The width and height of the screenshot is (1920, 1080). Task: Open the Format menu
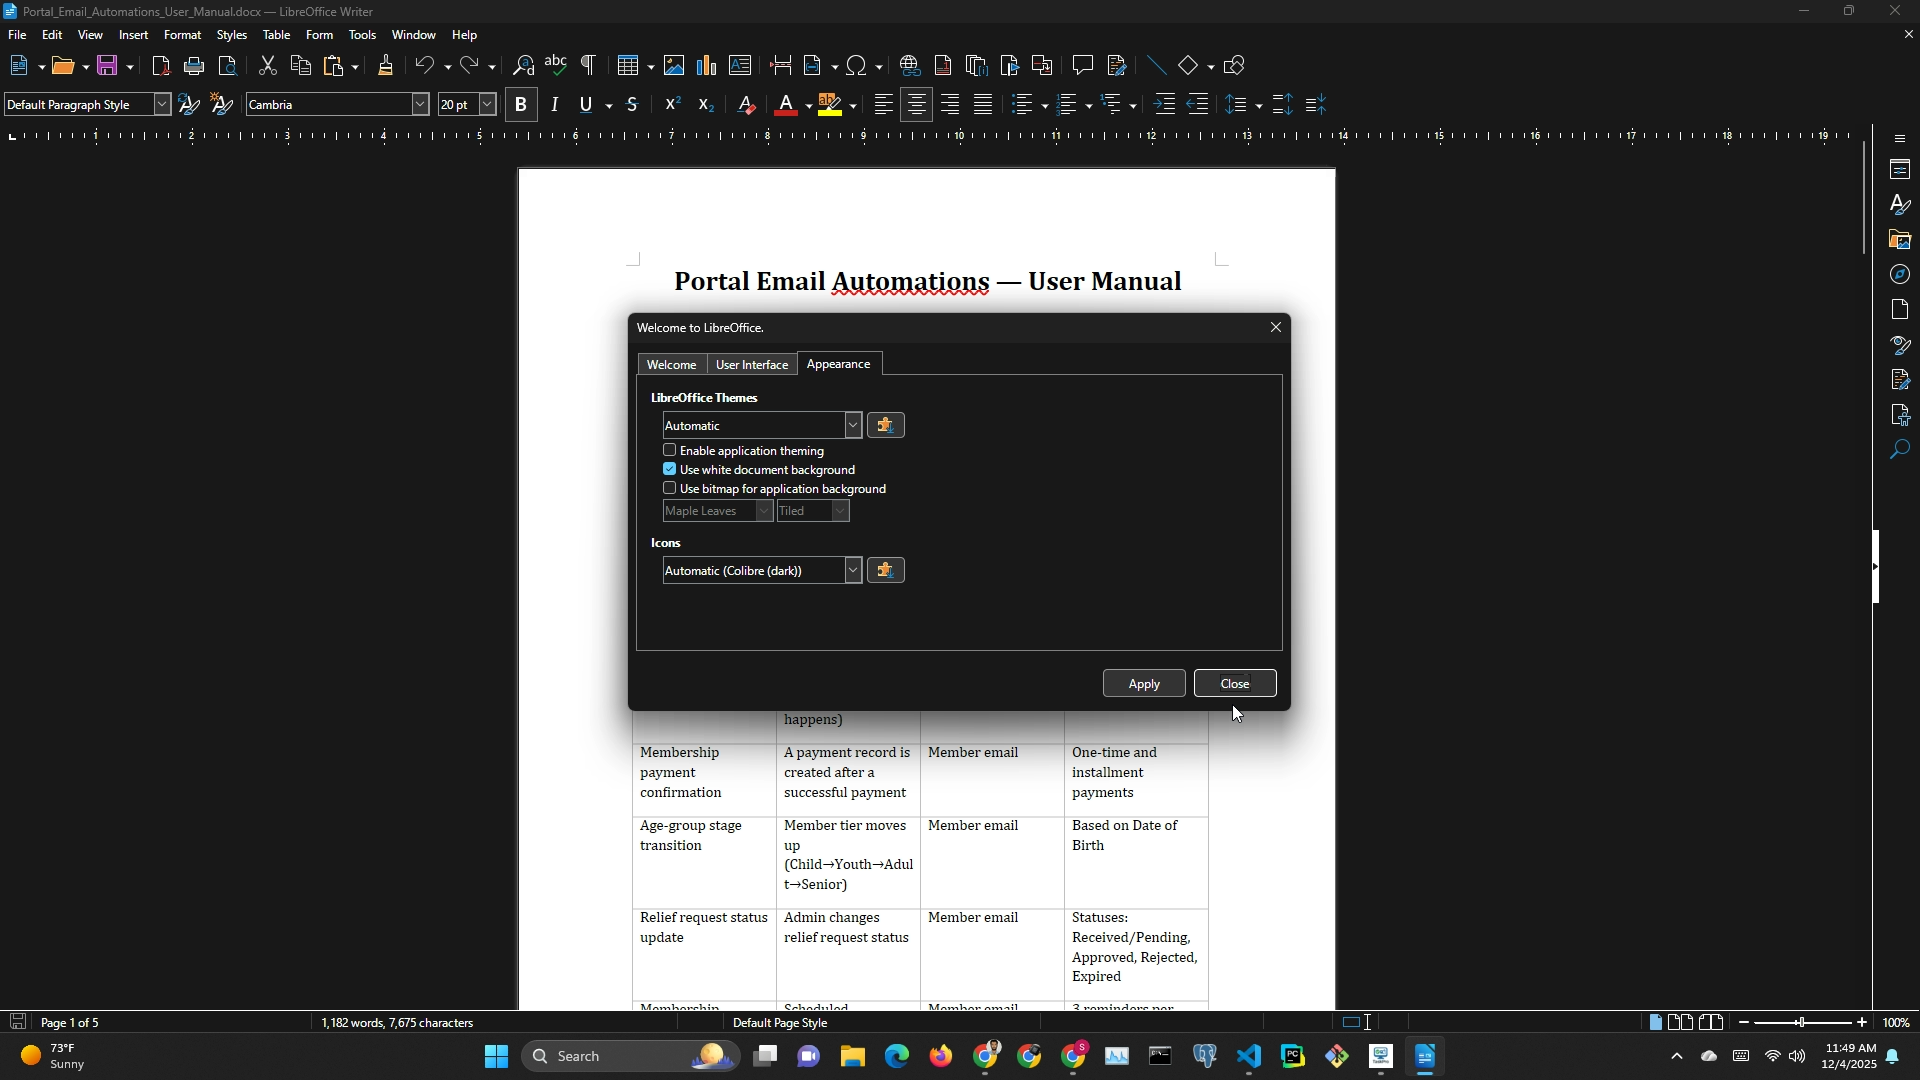pos(182,35)
